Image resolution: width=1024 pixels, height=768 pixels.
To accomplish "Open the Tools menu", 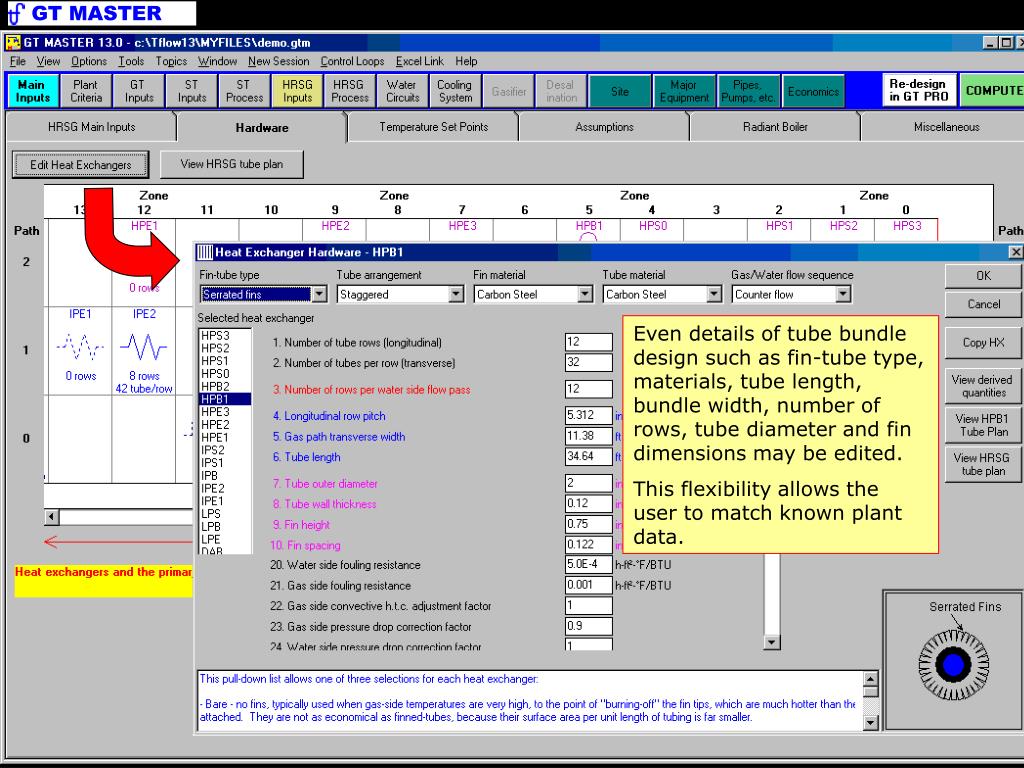I will (131, 61).
